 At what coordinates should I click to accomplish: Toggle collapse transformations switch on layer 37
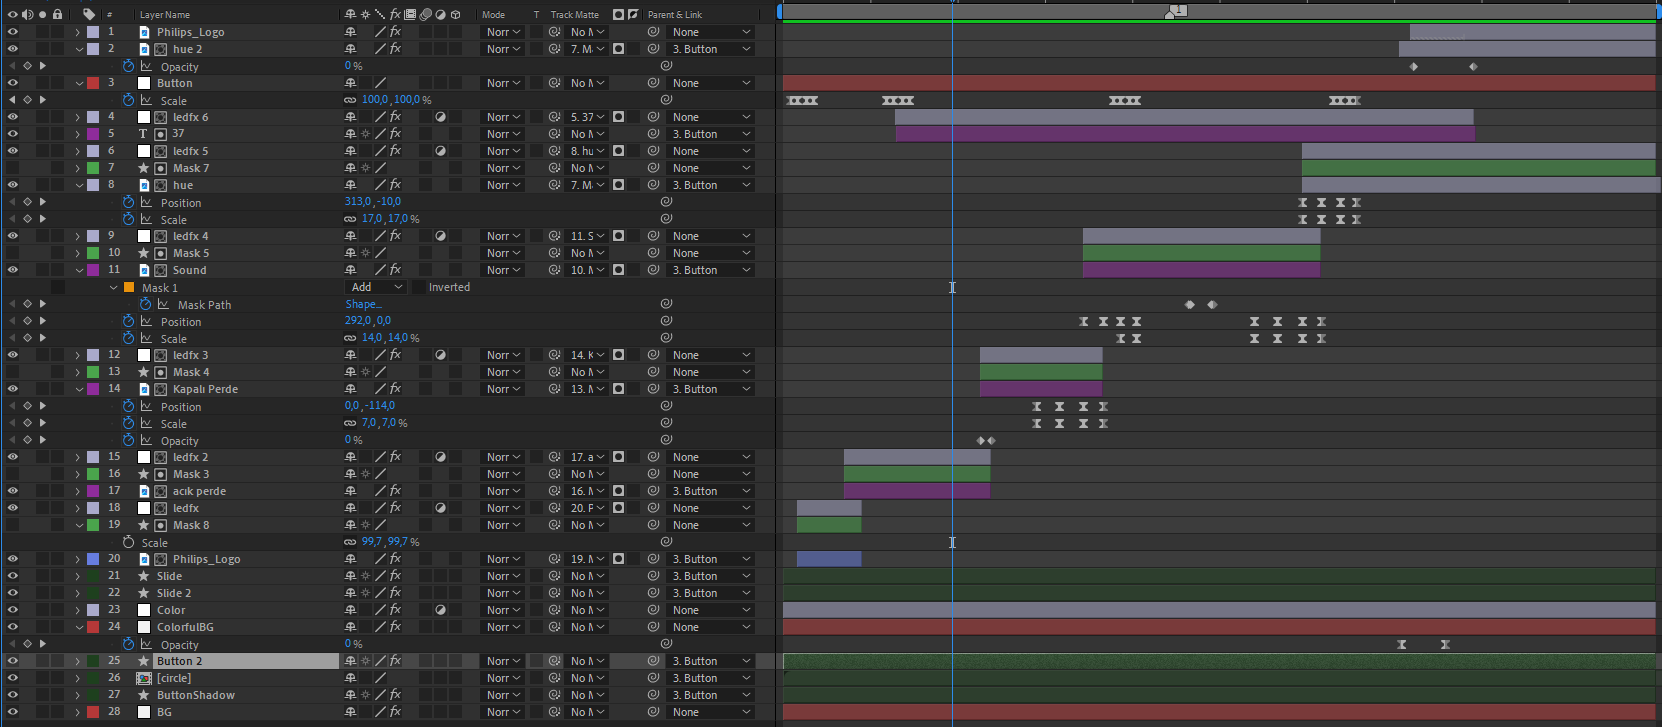[x=365, y=134]
